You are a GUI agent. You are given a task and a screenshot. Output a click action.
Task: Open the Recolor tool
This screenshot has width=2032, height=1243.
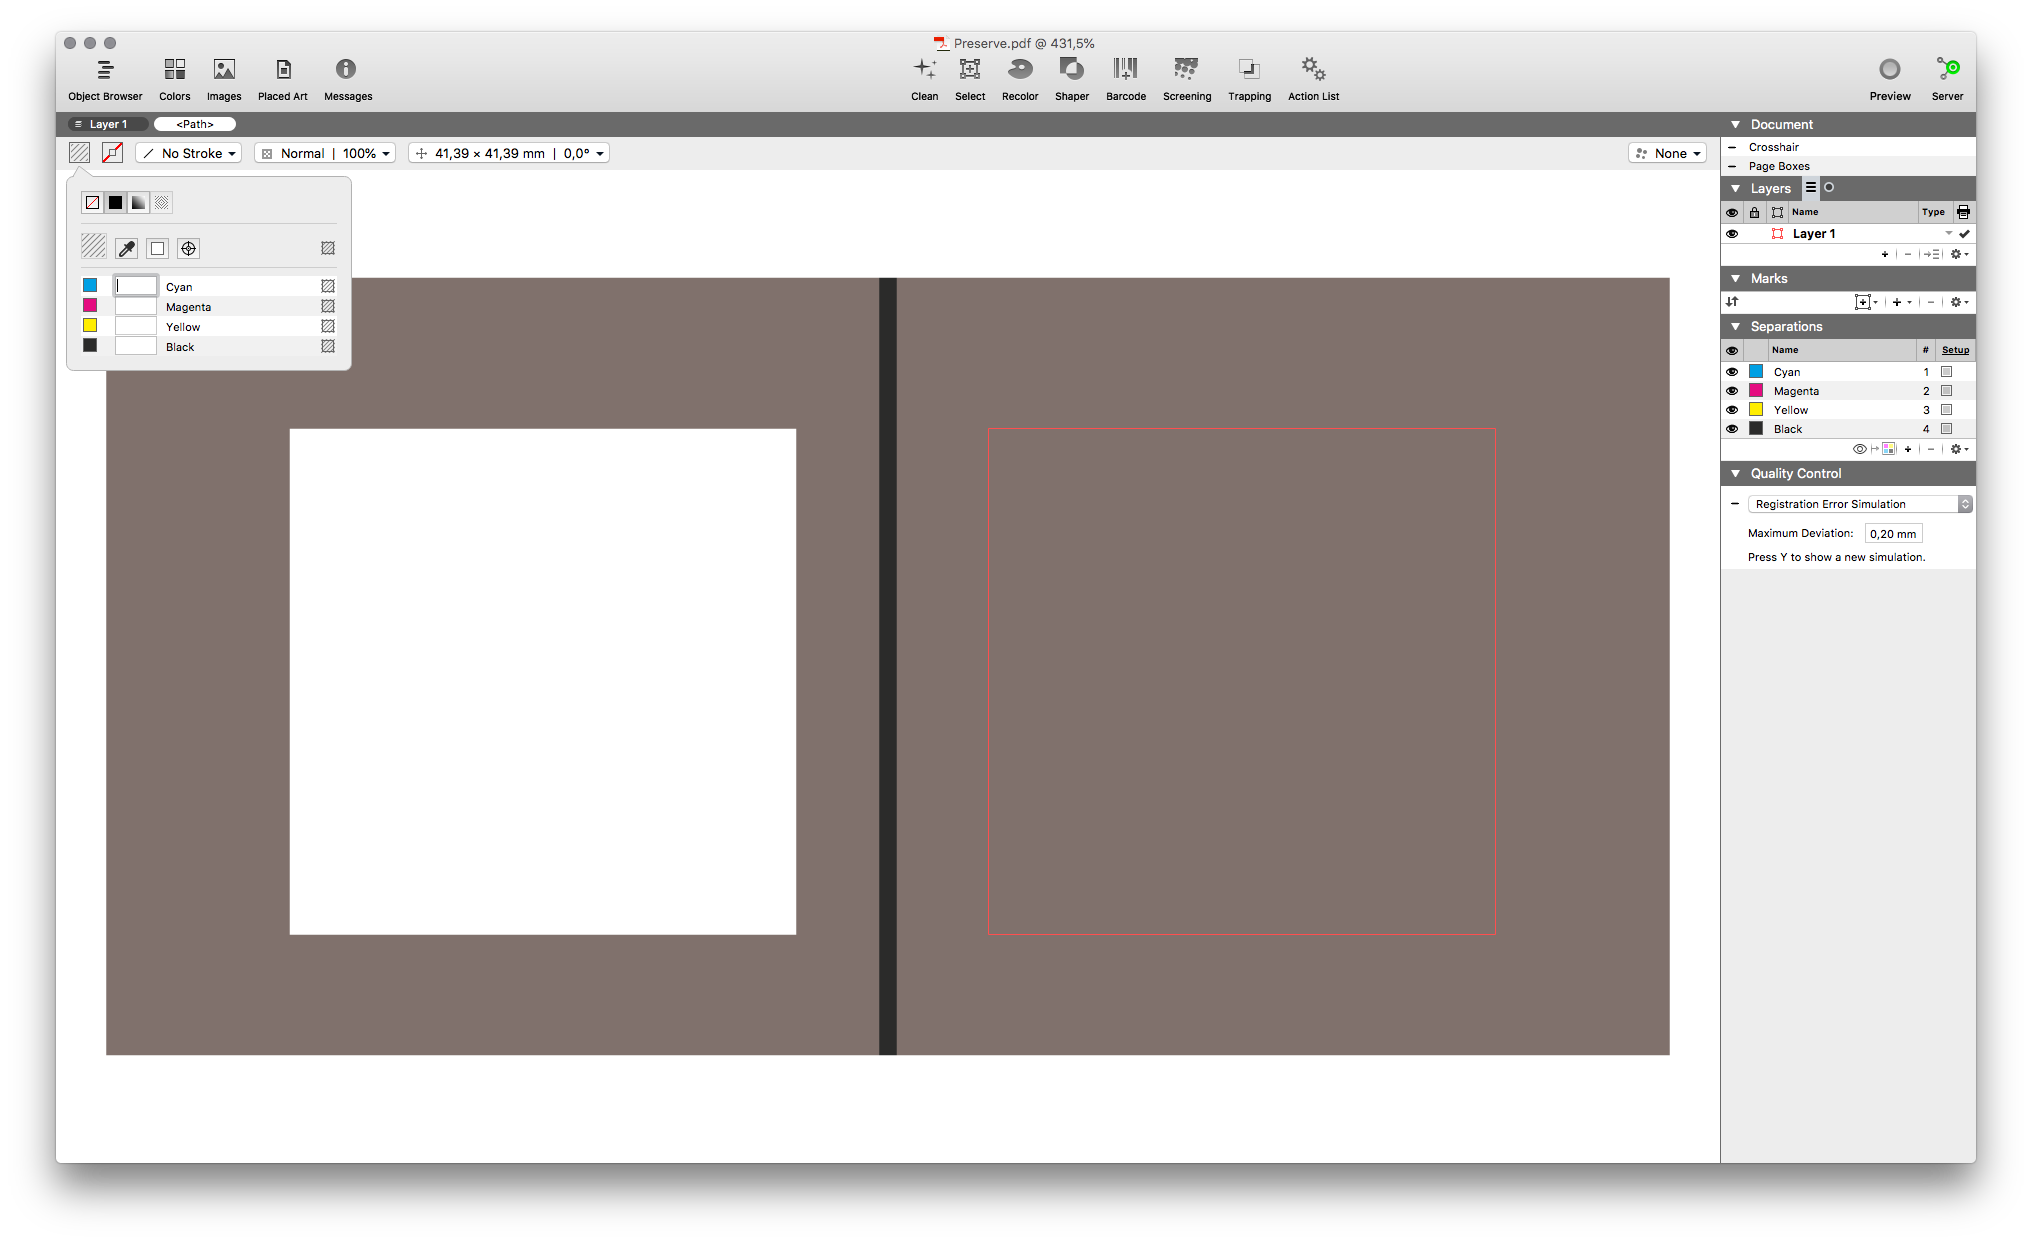[x=1019, y=78]
